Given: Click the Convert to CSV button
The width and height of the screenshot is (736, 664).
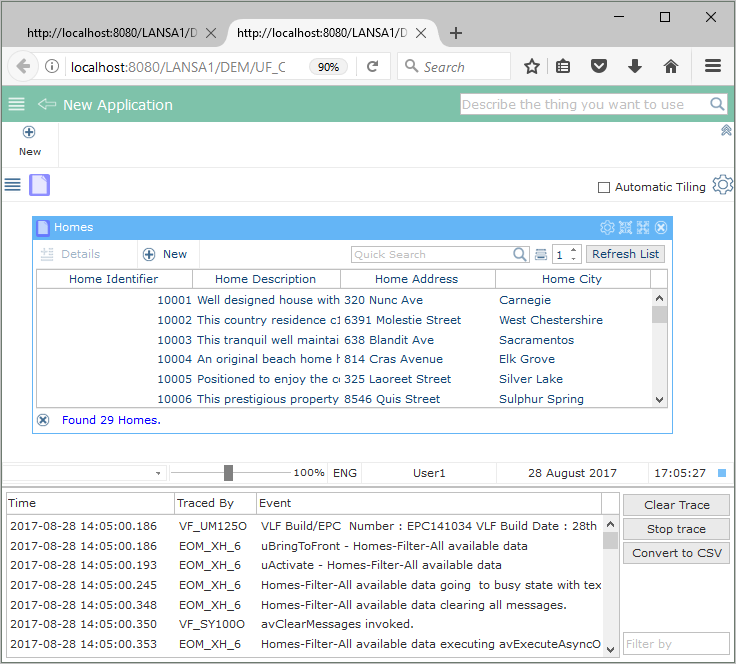Looking at the screenshot, I should pyautogui.click(x=676, y=553).
